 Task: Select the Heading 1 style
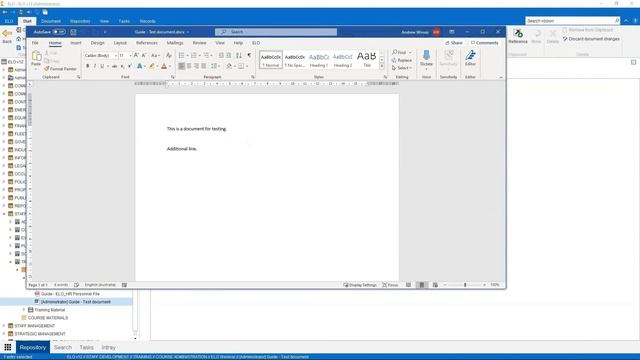click(x=318, y=60)
